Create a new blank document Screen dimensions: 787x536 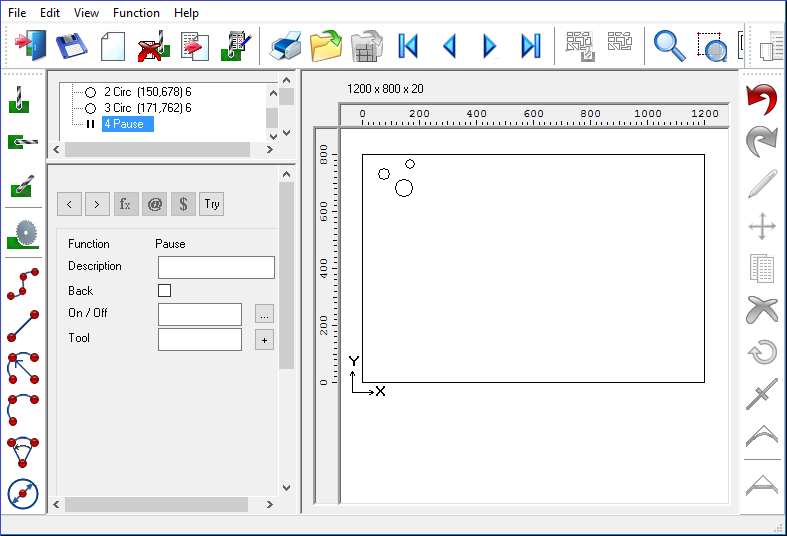pyautogui.click(x=112, y=46)
